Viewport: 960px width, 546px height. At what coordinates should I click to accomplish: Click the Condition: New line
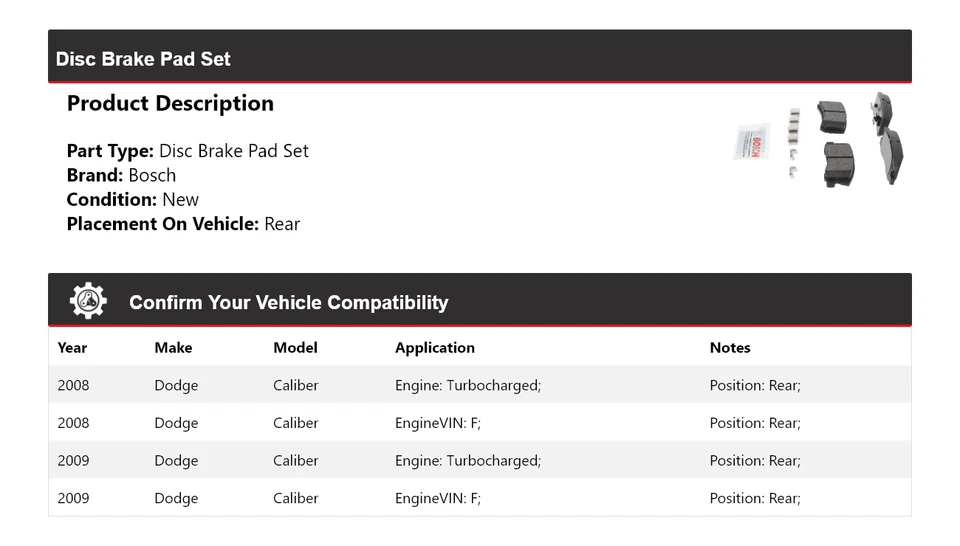click(x=133, y=200)
